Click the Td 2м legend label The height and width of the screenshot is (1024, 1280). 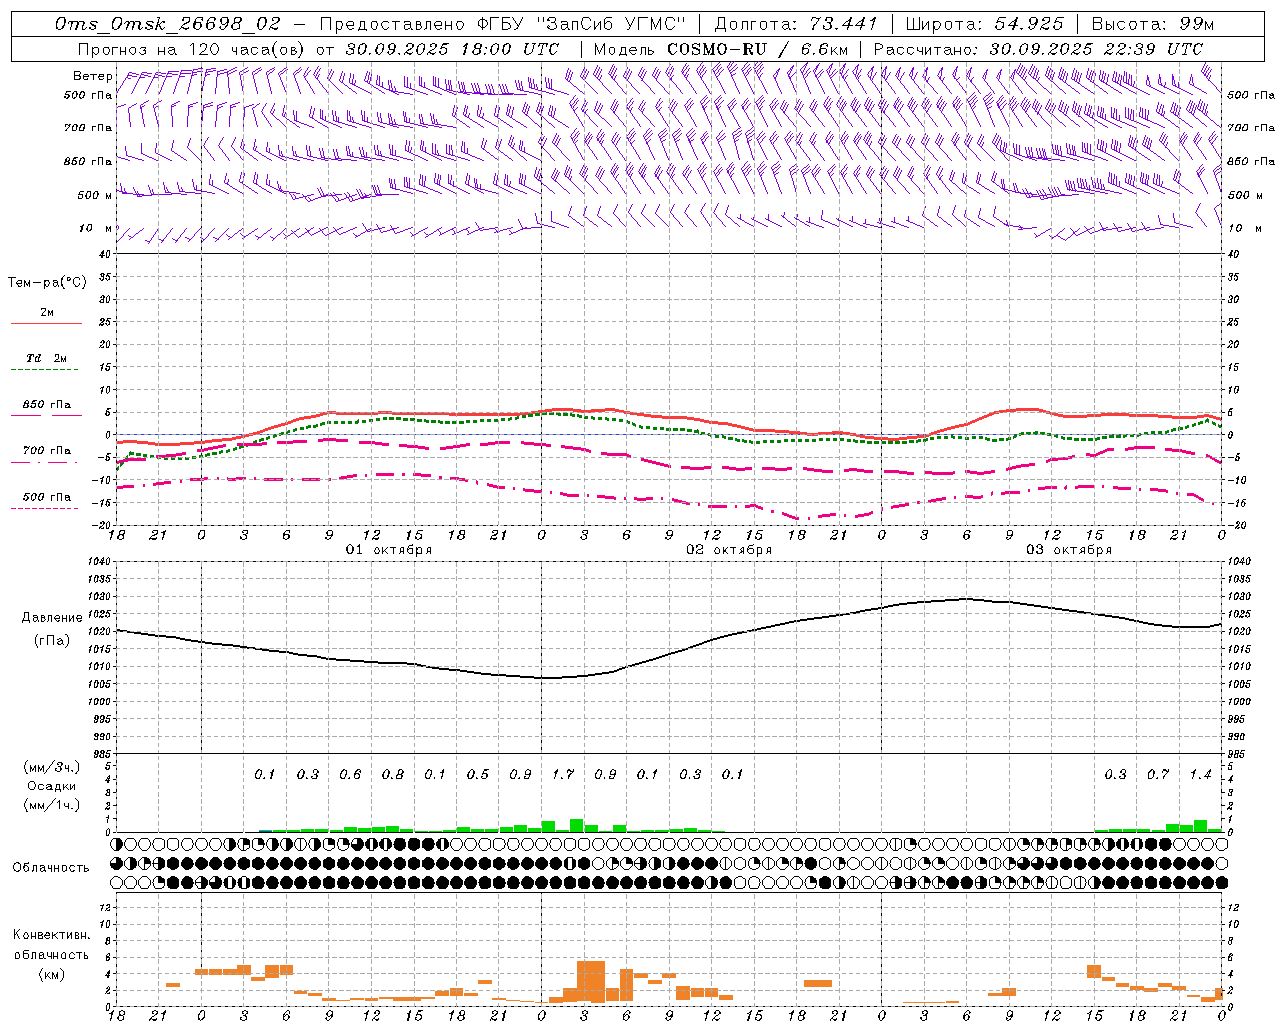47,358
